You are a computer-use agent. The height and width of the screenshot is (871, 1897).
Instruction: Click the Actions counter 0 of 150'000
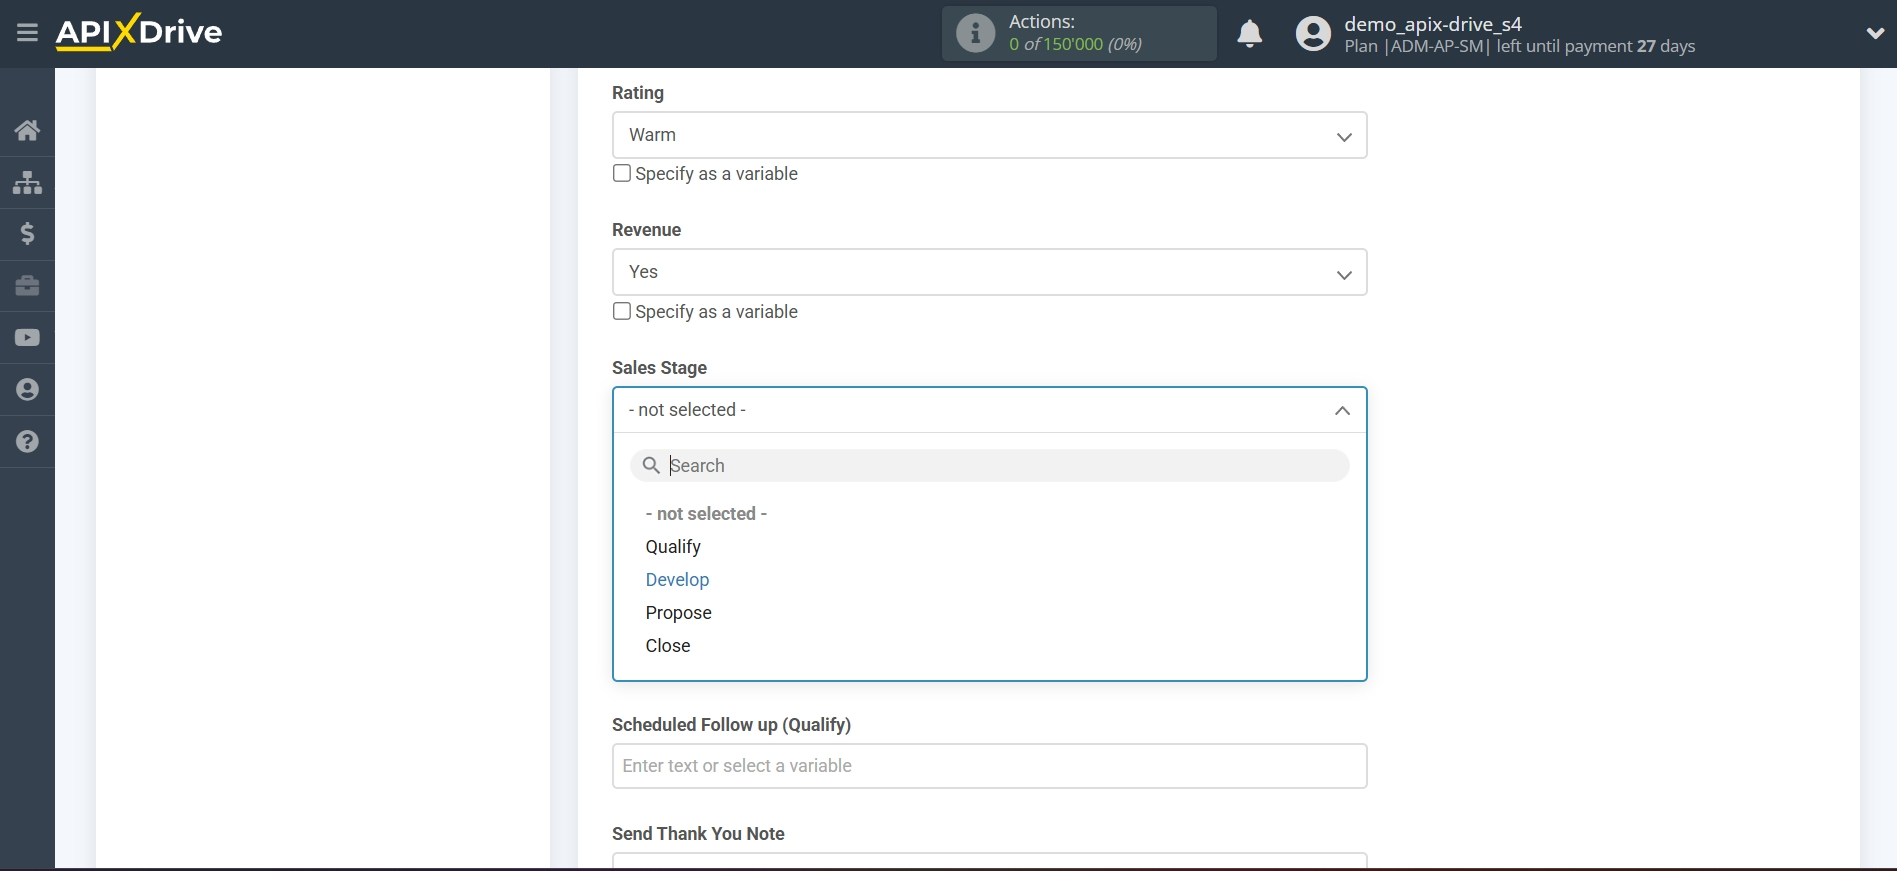pos(1075,44)
